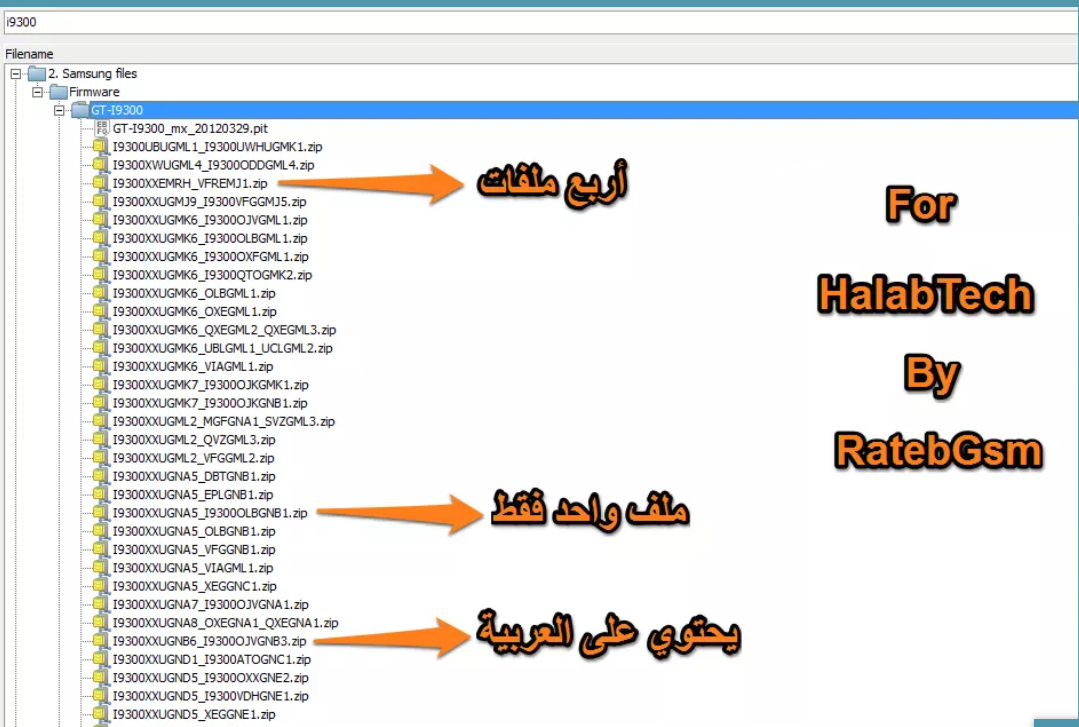Select I9300XXUGMK6_UBLGML1_UCLGML2.zip file name

point(223,348)
